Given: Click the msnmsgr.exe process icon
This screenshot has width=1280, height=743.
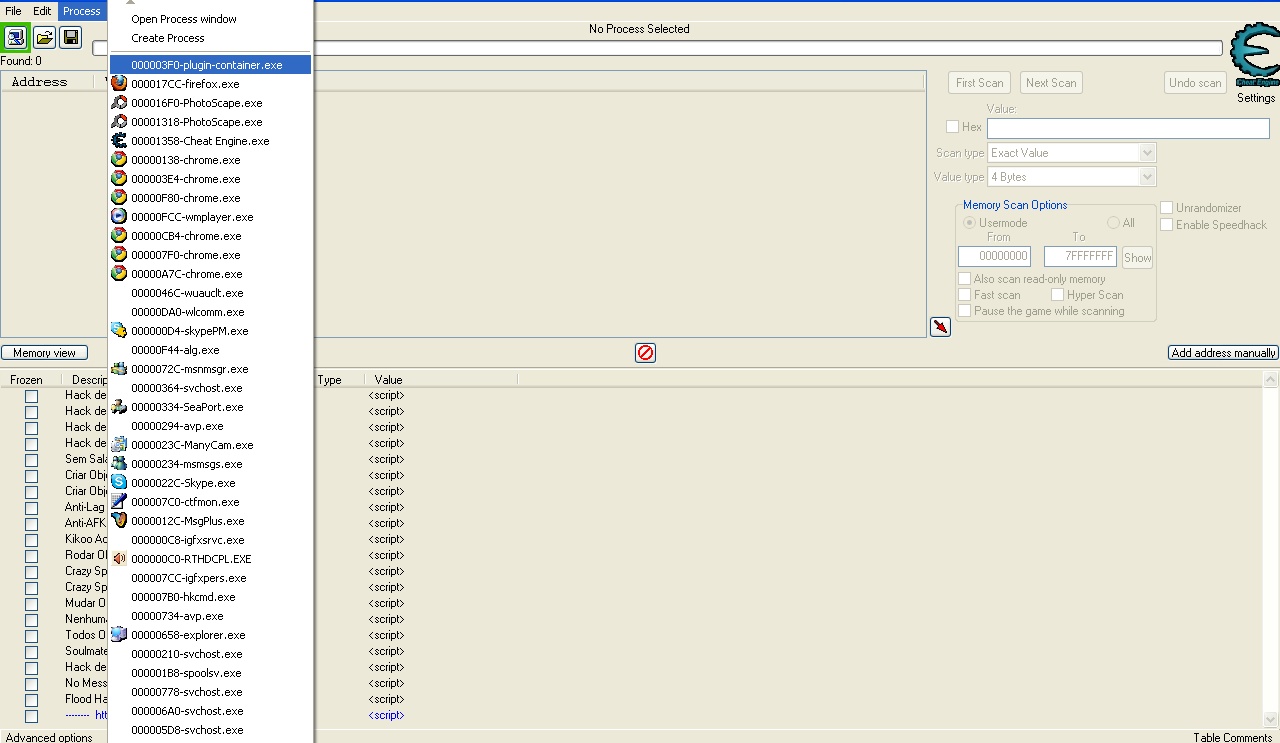Looking at the screenshot, I should 119,369.
